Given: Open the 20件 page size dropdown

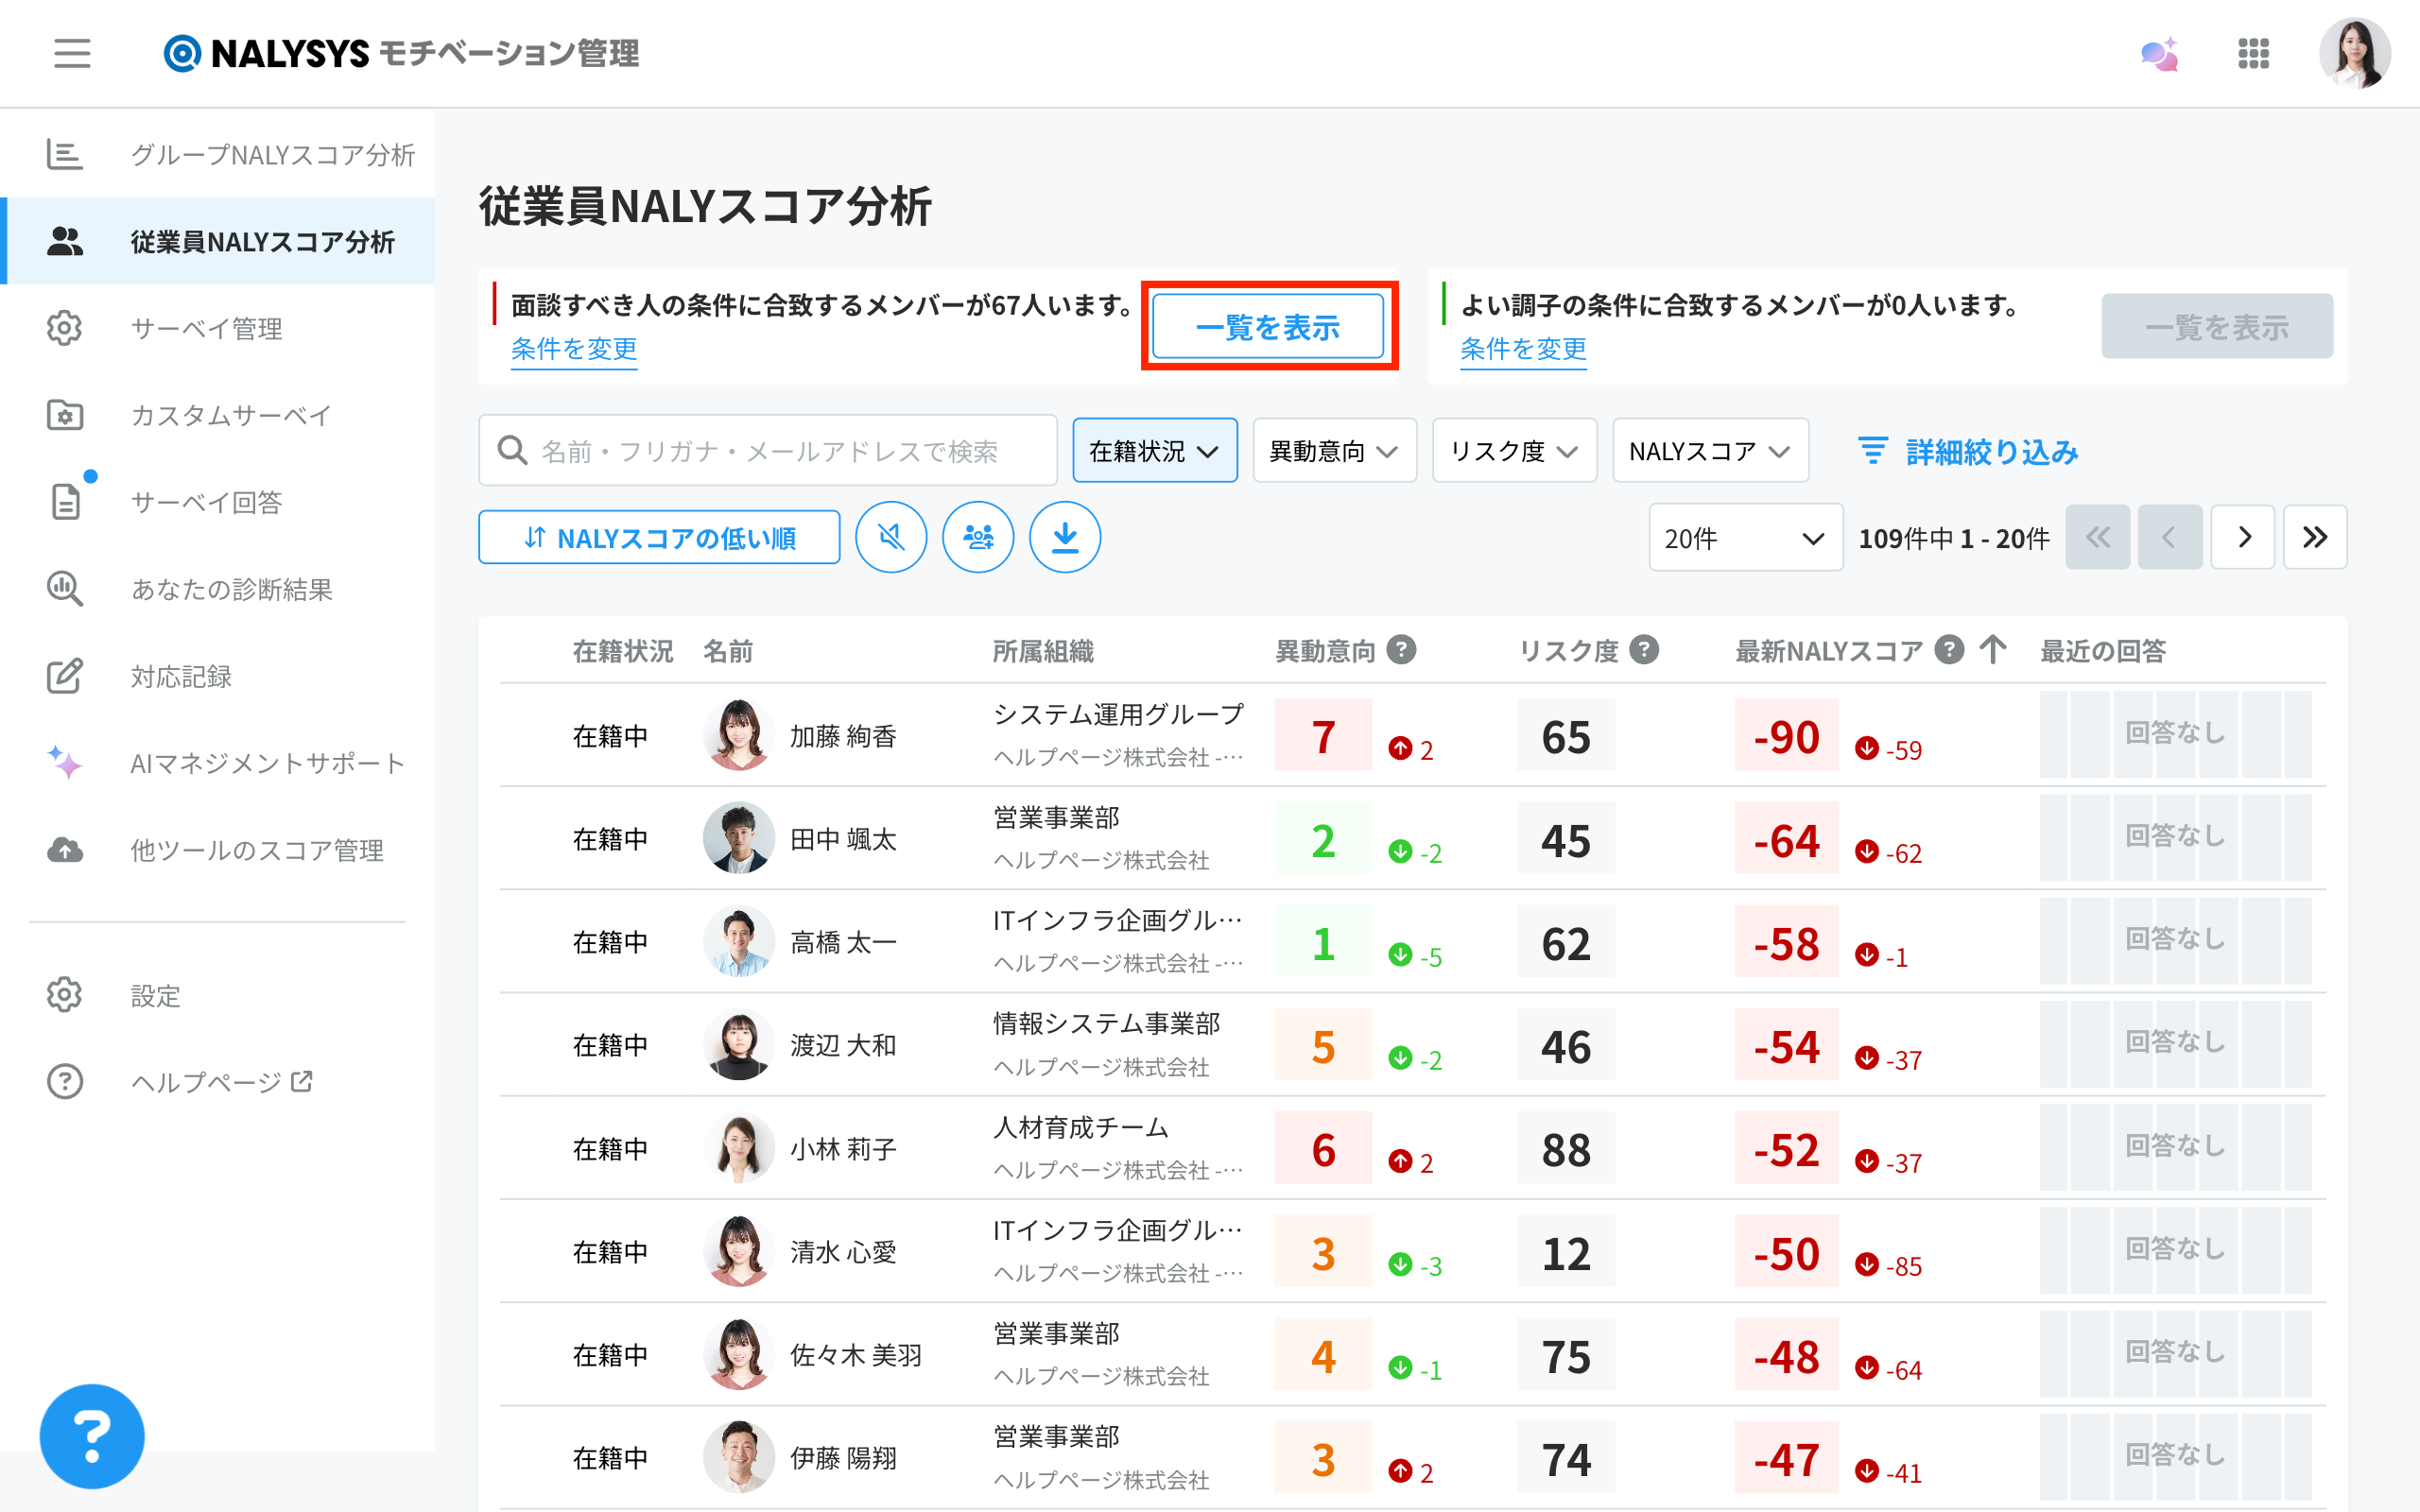Looking at the screenshot, I should point(1744,538).
